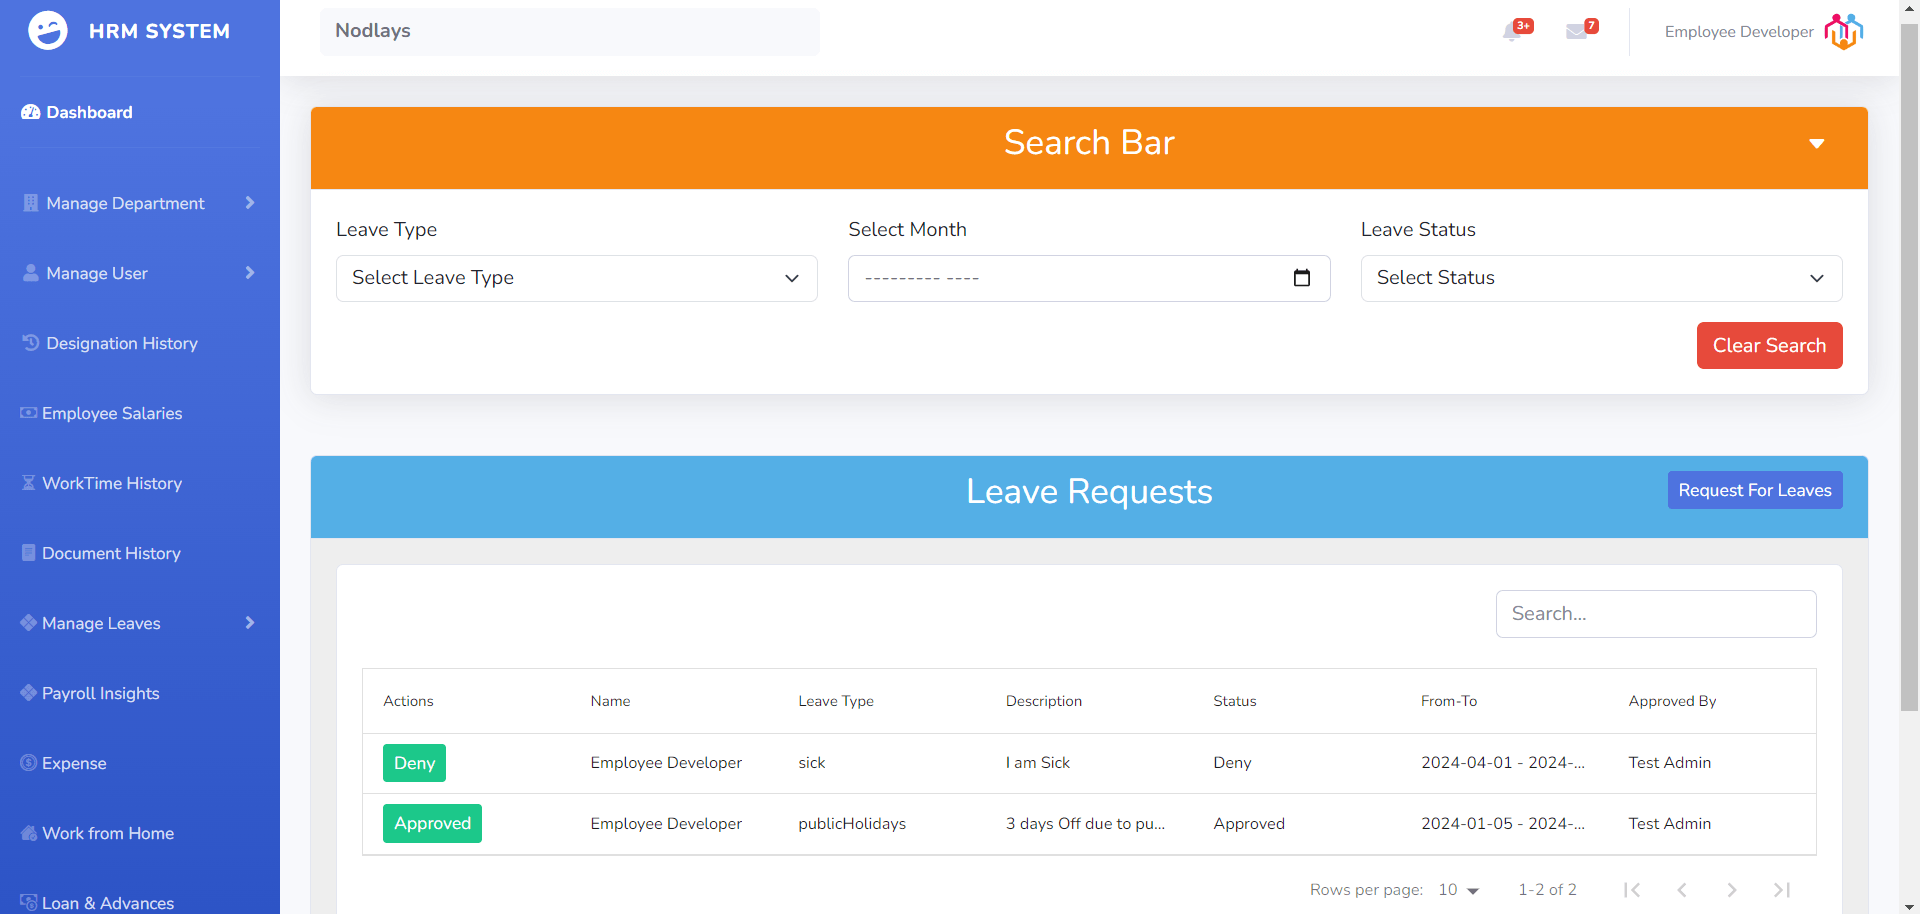Go to the next page of results
Image resolution: width=1920 pixels, height=914 pixels.
pyautogui.click(x=1732, y=890)
